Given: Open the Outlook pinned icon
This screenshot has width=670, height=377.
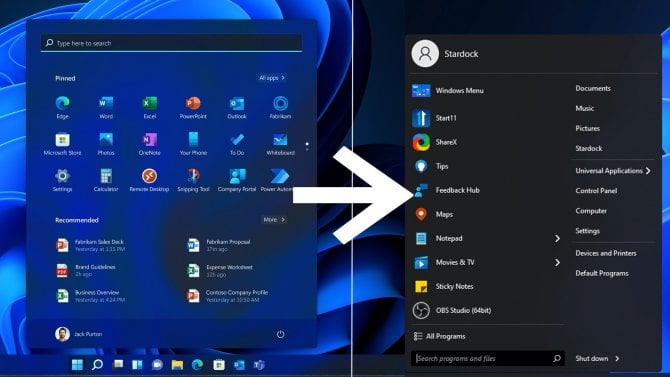Looking at the screenshot, I should coord(237,107).
